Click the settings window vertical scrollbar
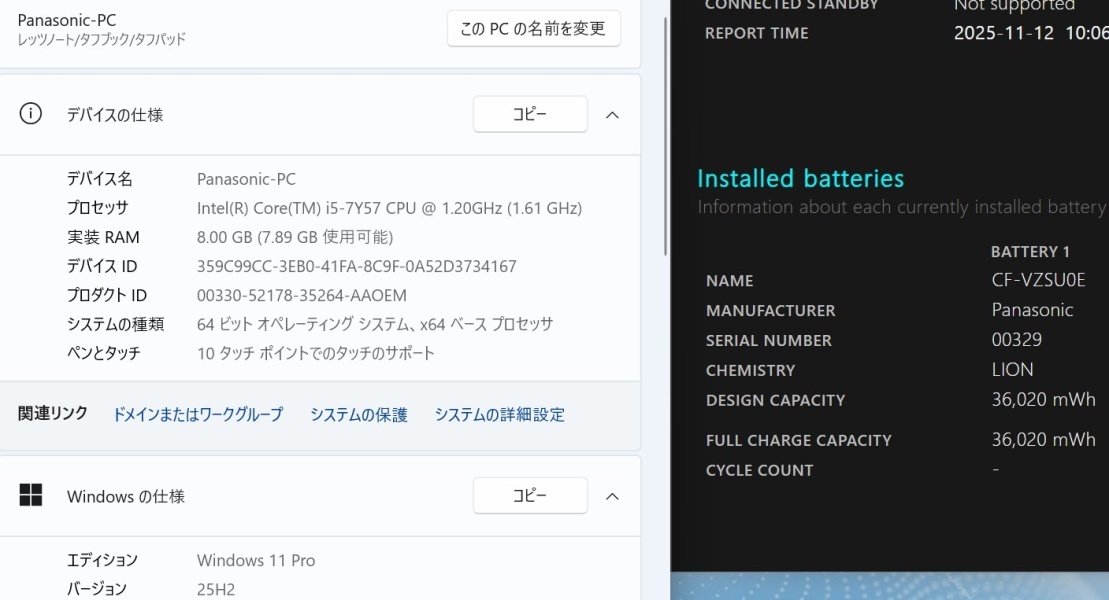 pyautogui.click(x=665, y=137)
